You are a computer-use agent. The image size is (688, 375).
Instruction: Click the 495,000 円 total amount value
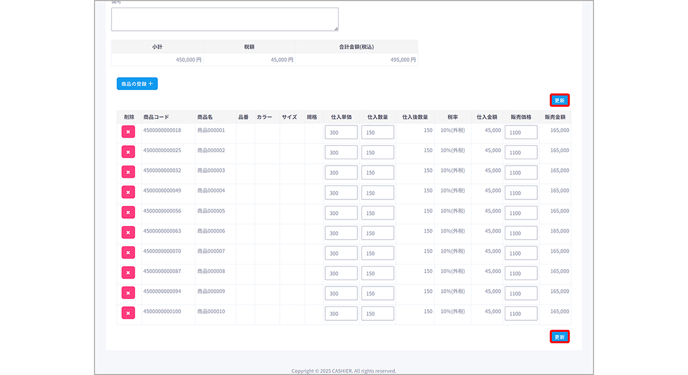click(403, 60)
